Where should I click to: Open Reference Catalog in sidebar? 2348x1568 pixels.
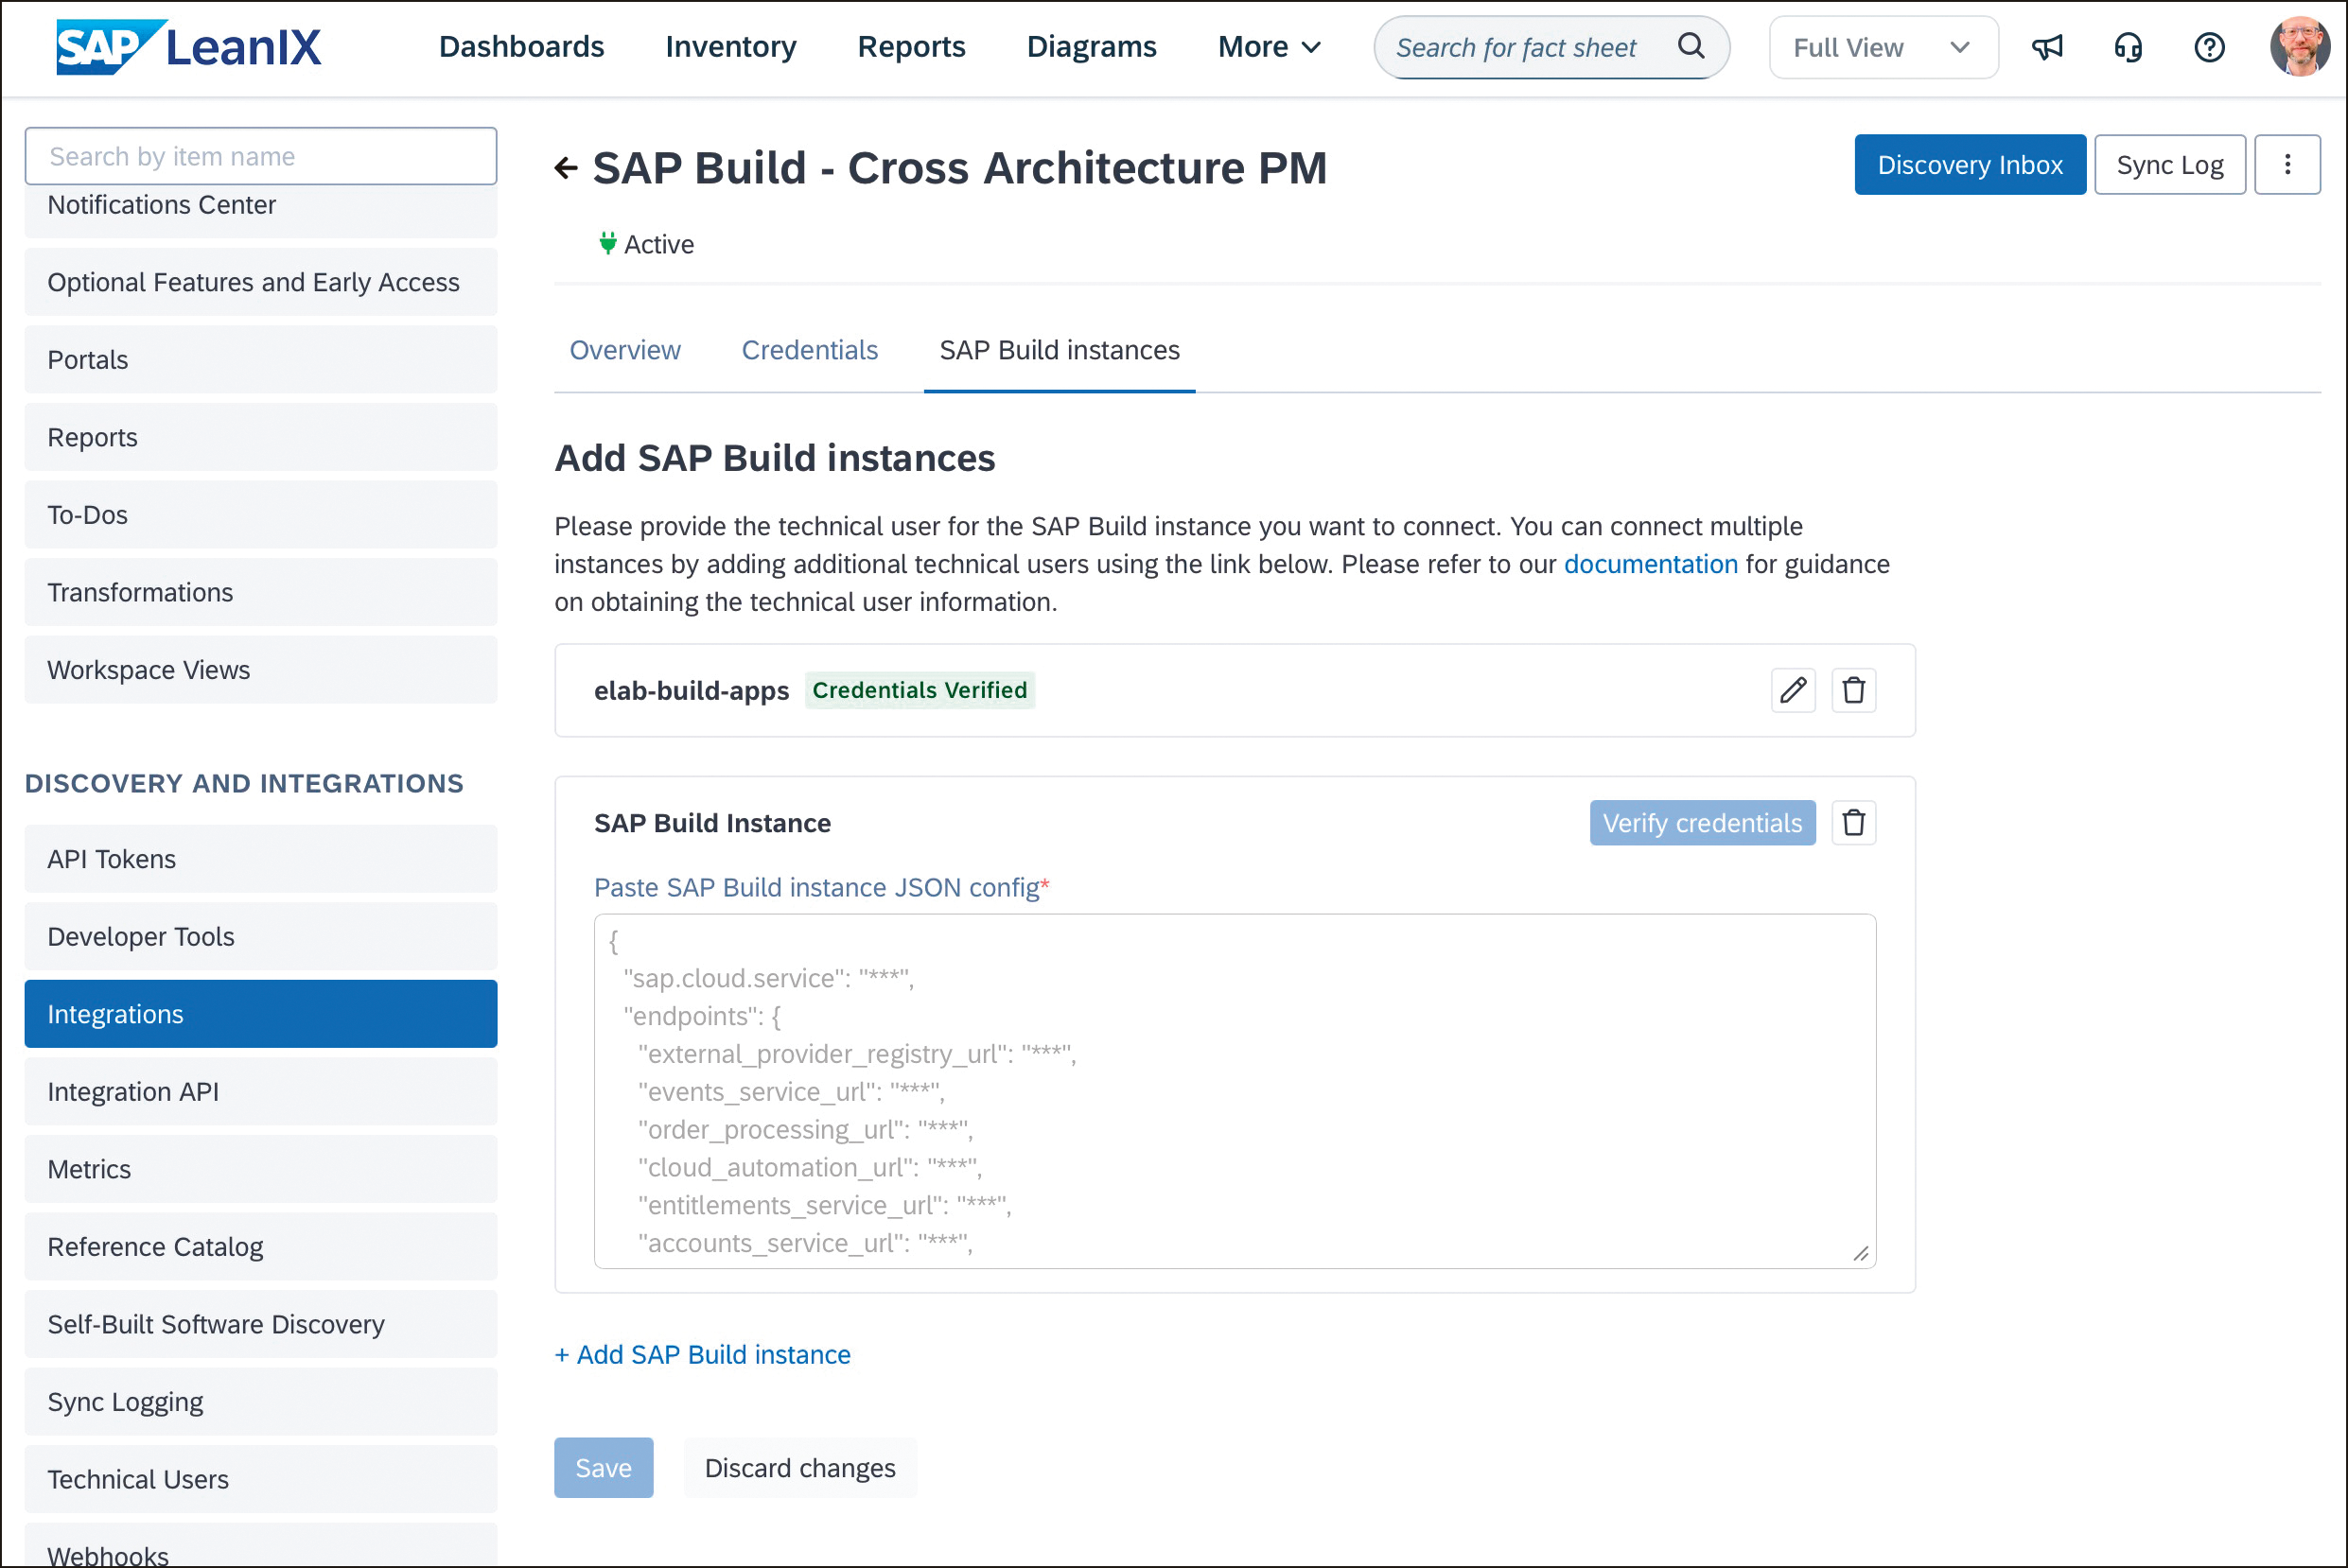point(260,1246)
